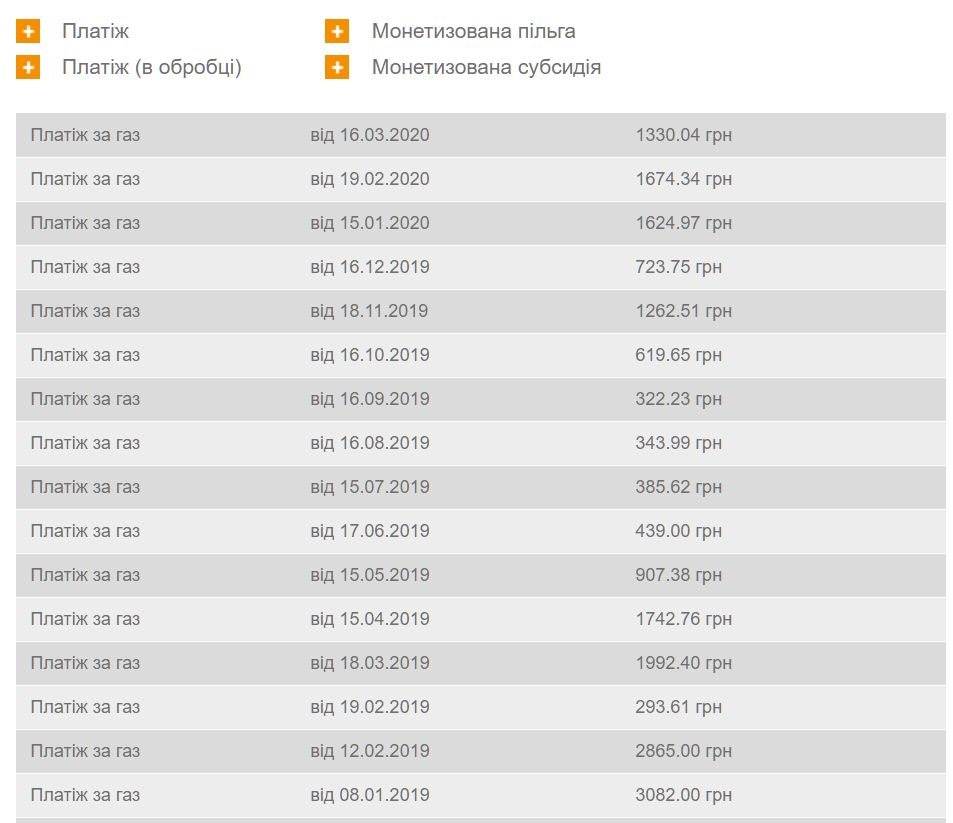
Task: Click the payment dated 15.04.2019
Action: tap(369, 619)
